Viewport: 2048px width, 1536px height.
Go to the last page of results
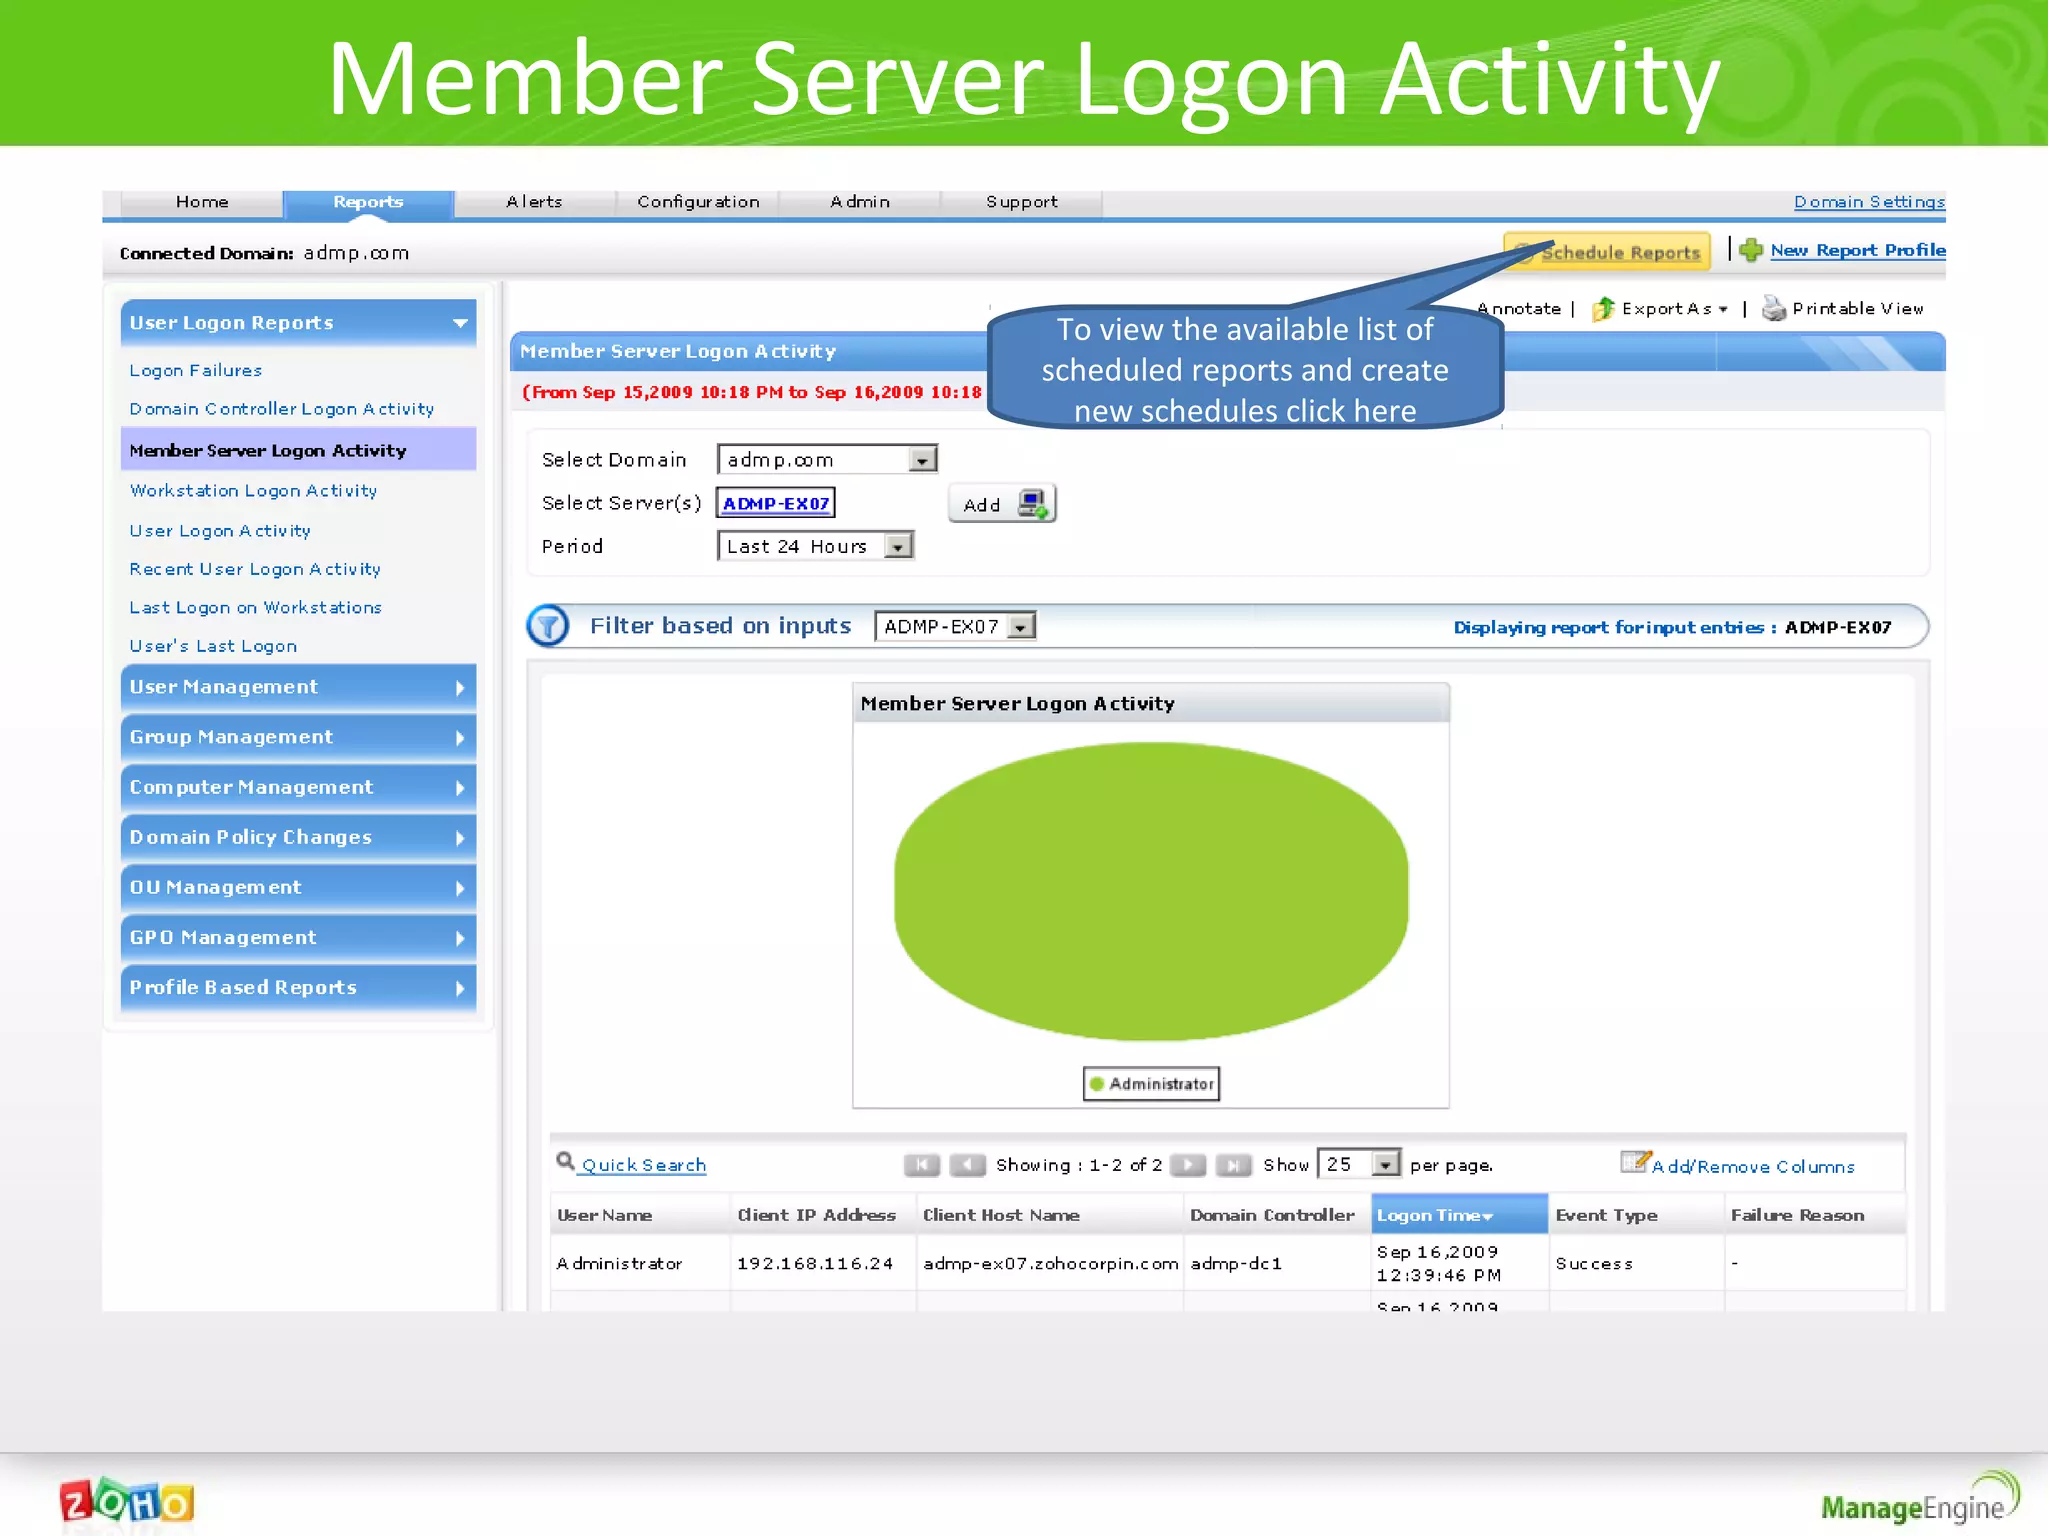[1234, 1166]
